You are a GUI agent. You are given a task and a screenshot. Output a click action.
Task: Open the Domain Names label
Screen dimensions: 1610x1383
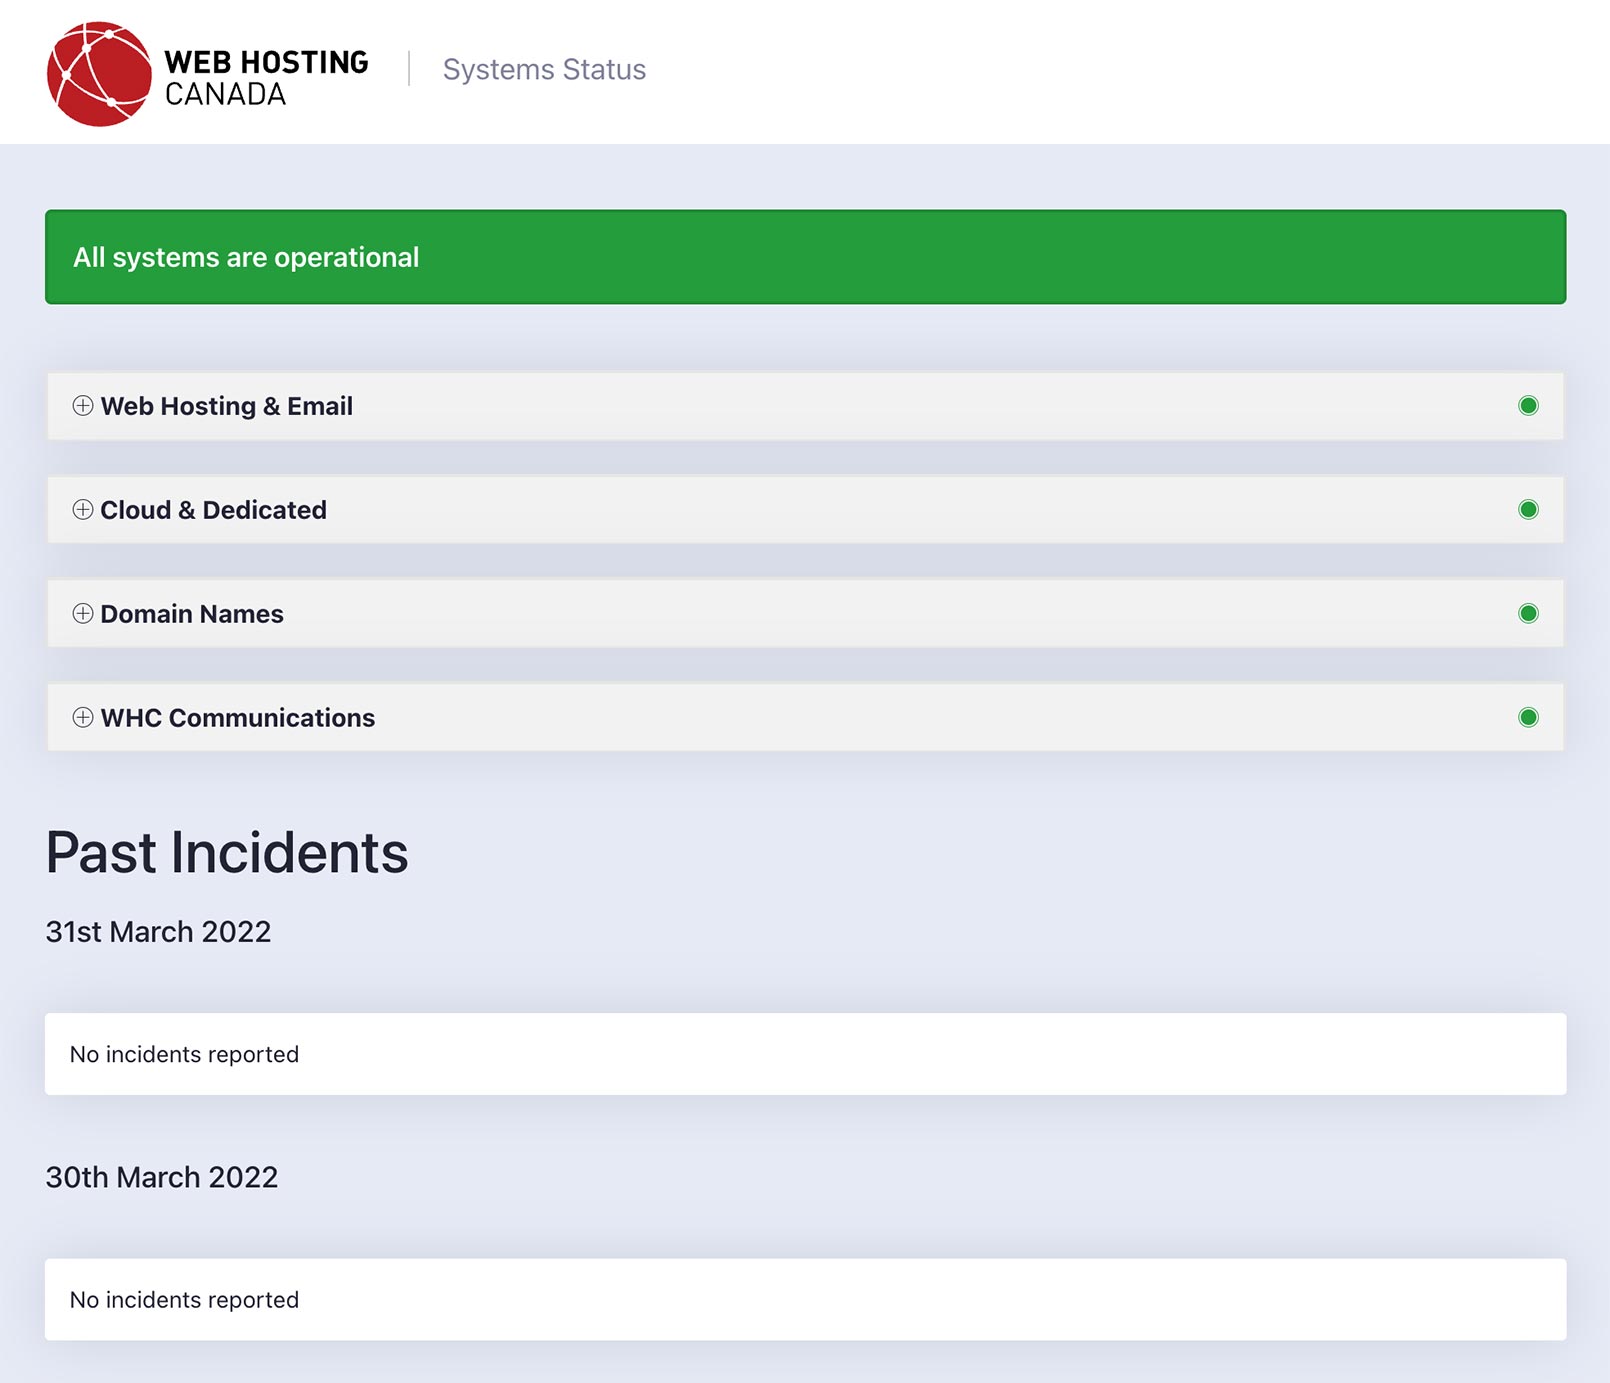point(192,614)
